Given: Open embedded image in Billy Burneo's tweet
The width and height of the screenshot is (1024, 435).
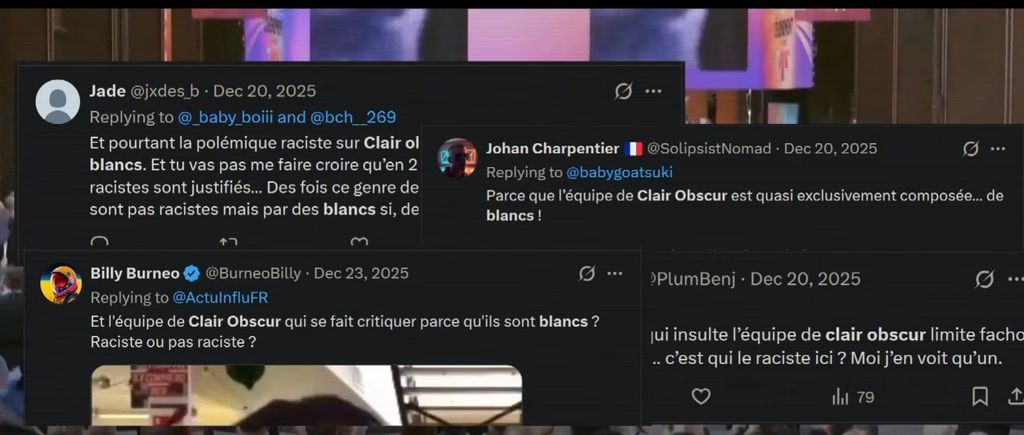Looking at the screenshot, I should point(306,395).
